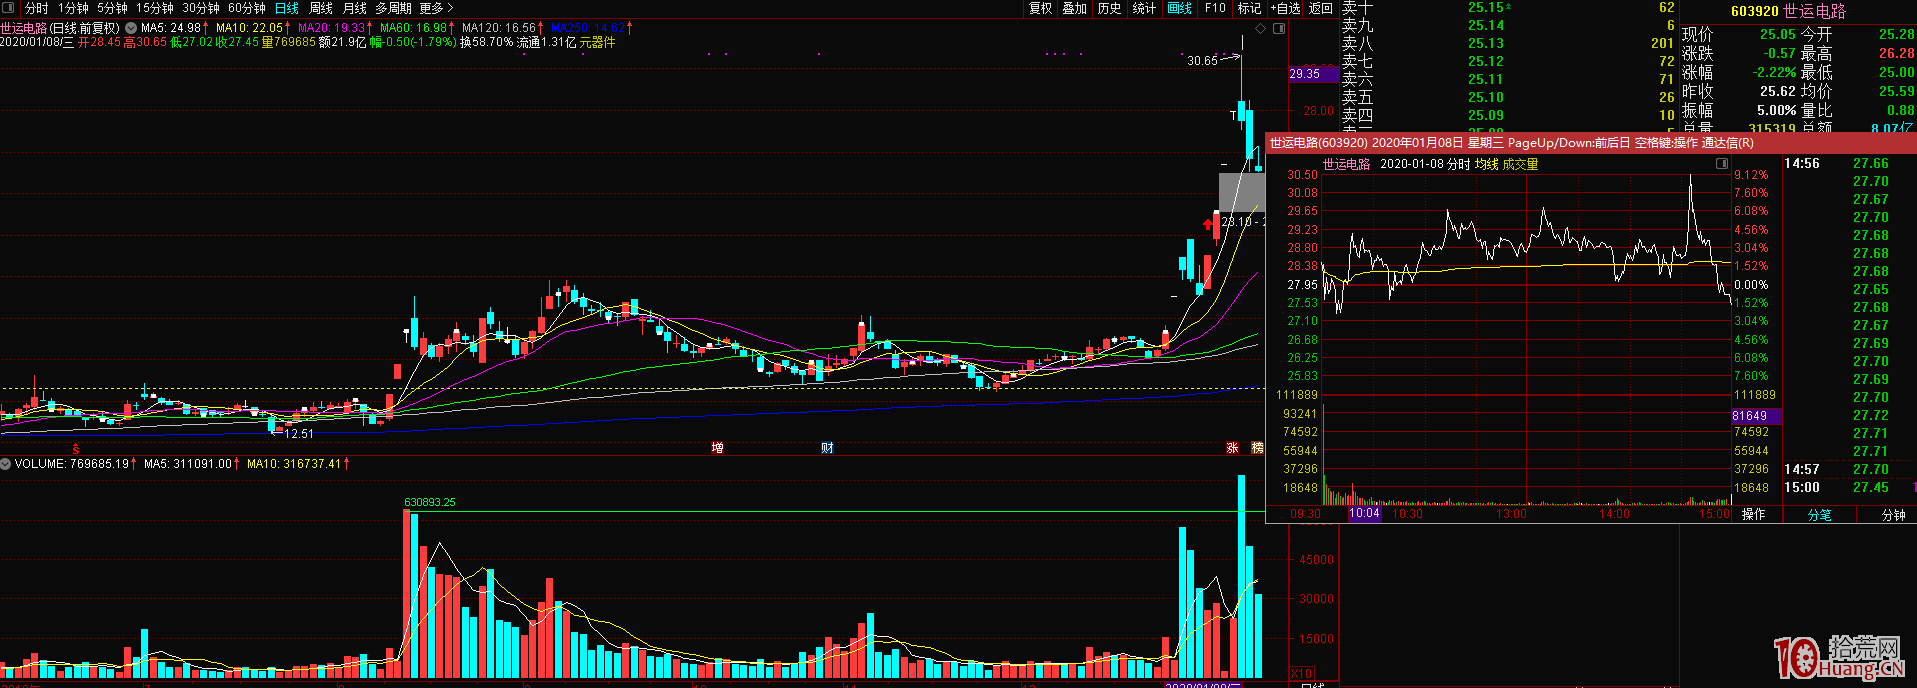Add stock with +自选 button
This screenshot has width=1917, height=688.
pos(1286,8)
